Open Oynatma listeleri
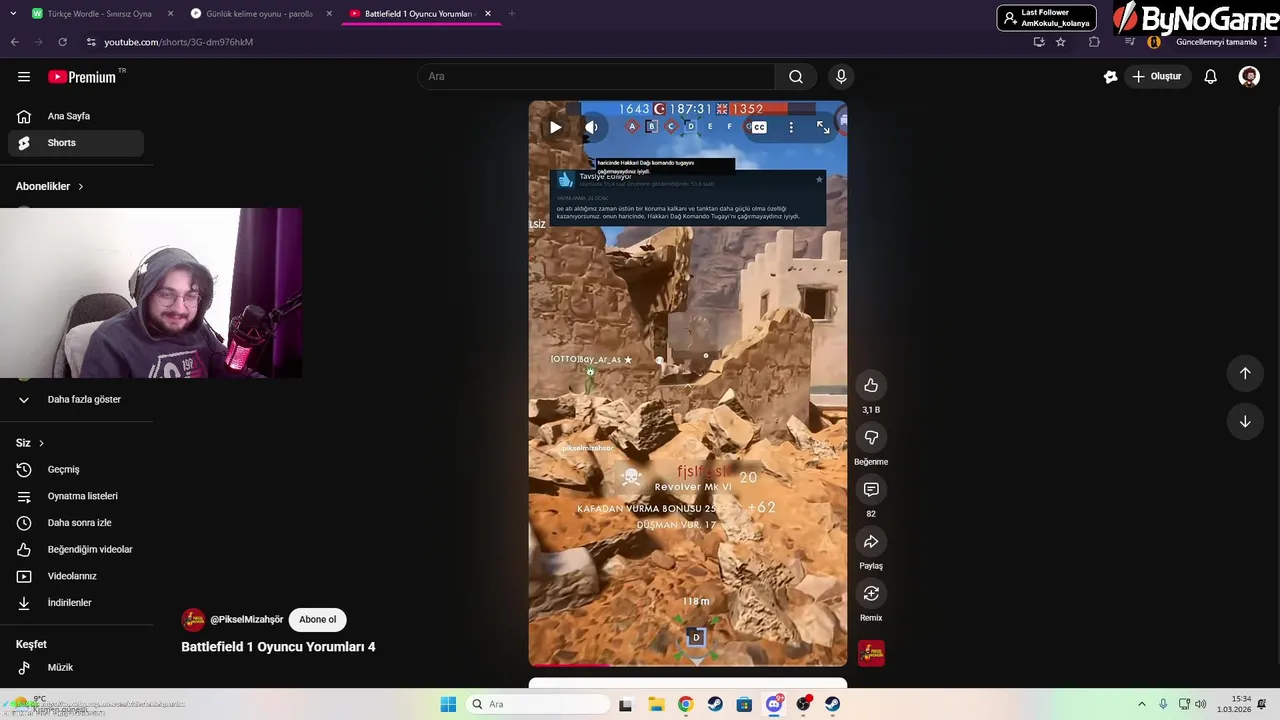This screenshot has width=1280, height=720. 76,496
